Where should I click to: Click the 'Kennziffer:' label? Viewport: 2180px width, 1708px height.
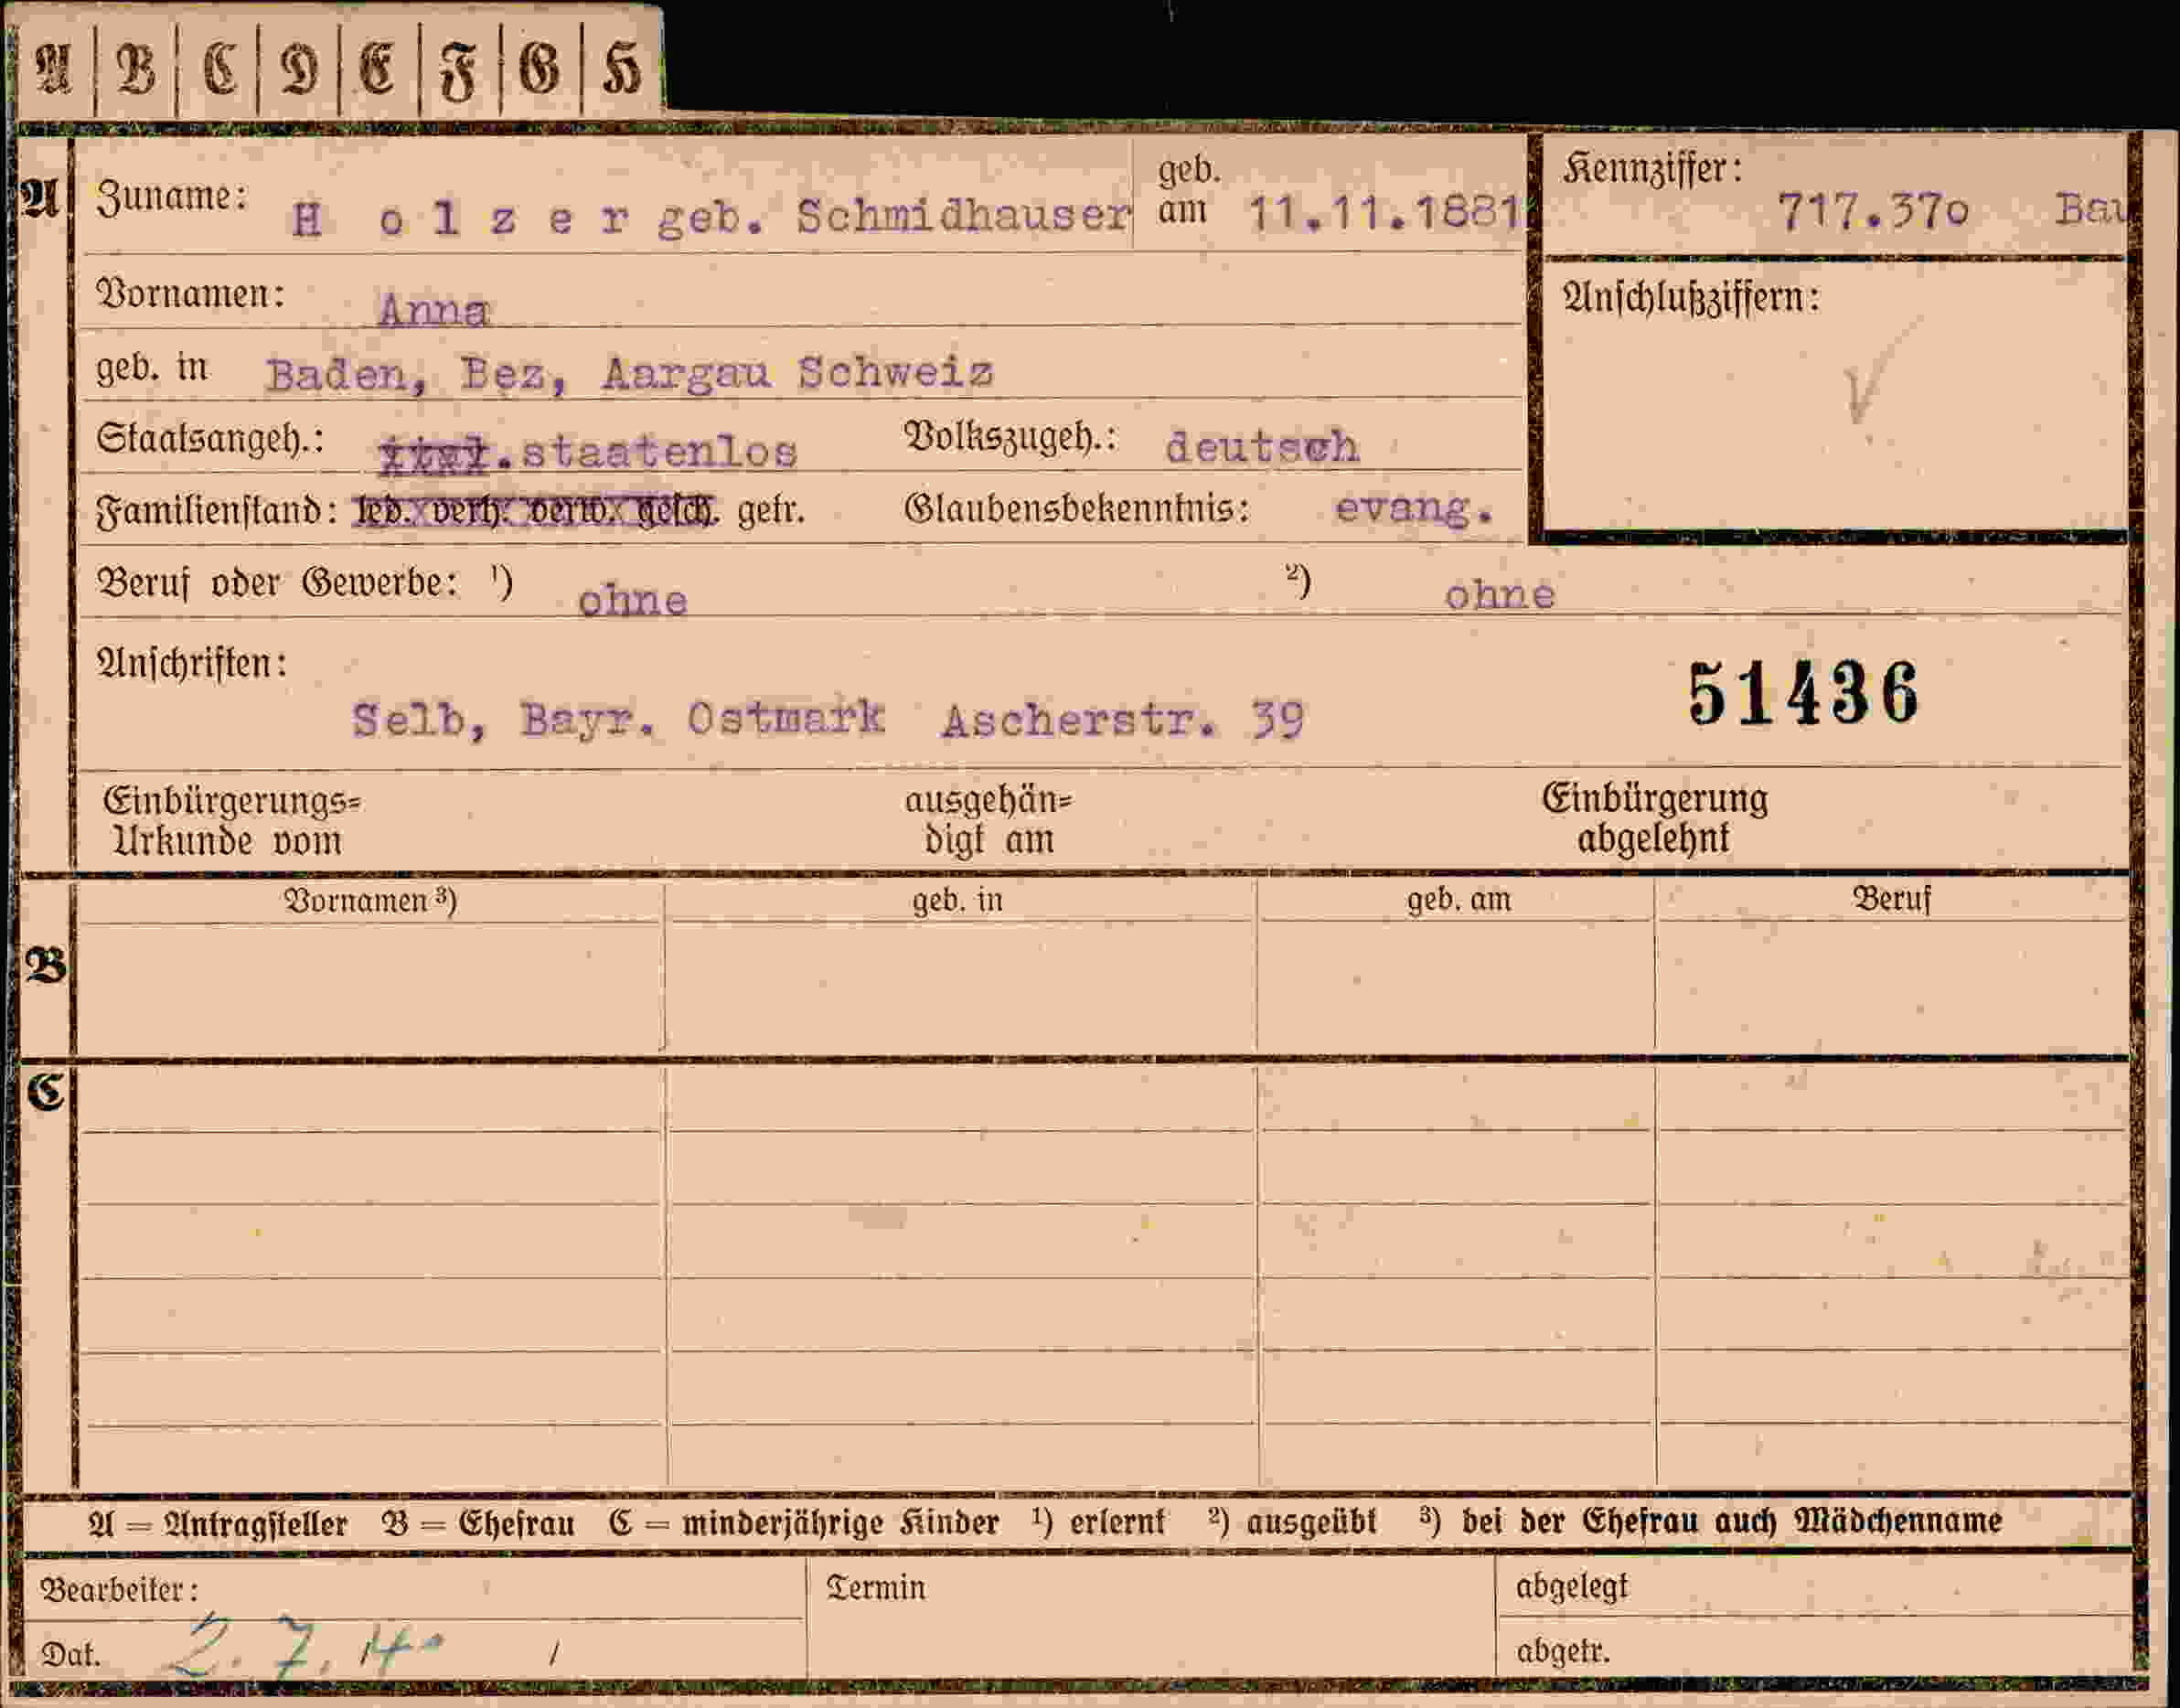click(1652, 168)
